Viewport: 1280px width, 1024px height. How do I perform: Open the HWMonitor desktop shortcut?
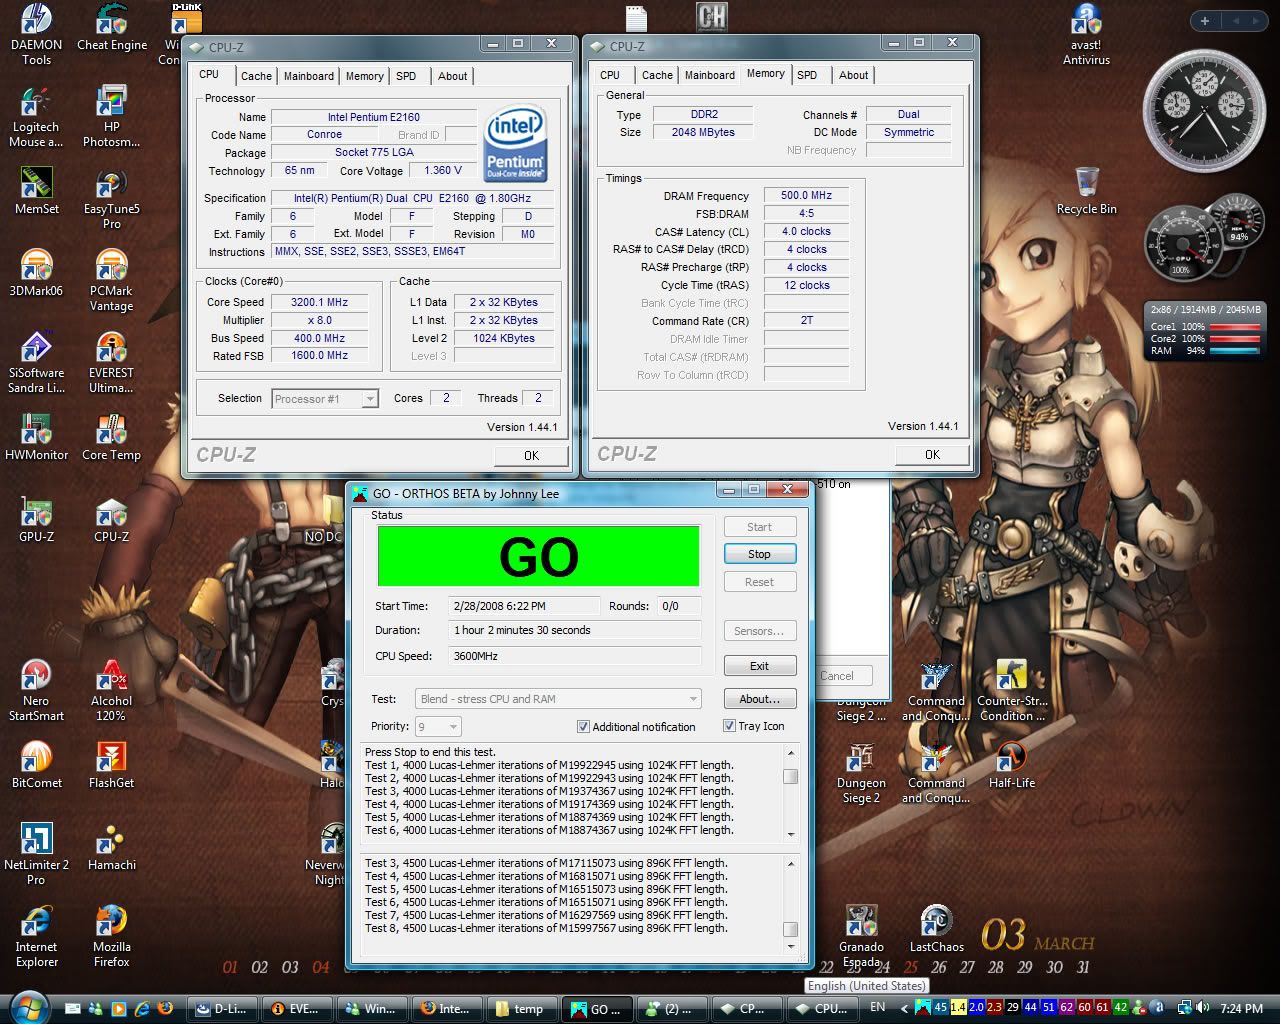click(36, 433)
